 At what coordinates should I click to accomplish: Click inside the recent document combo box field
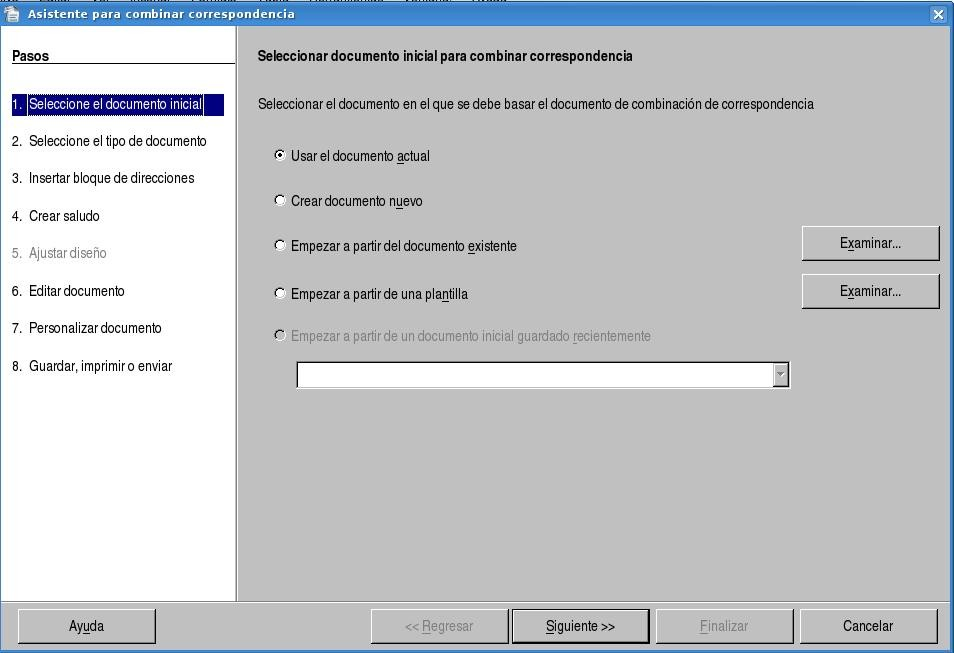(535, 375)
